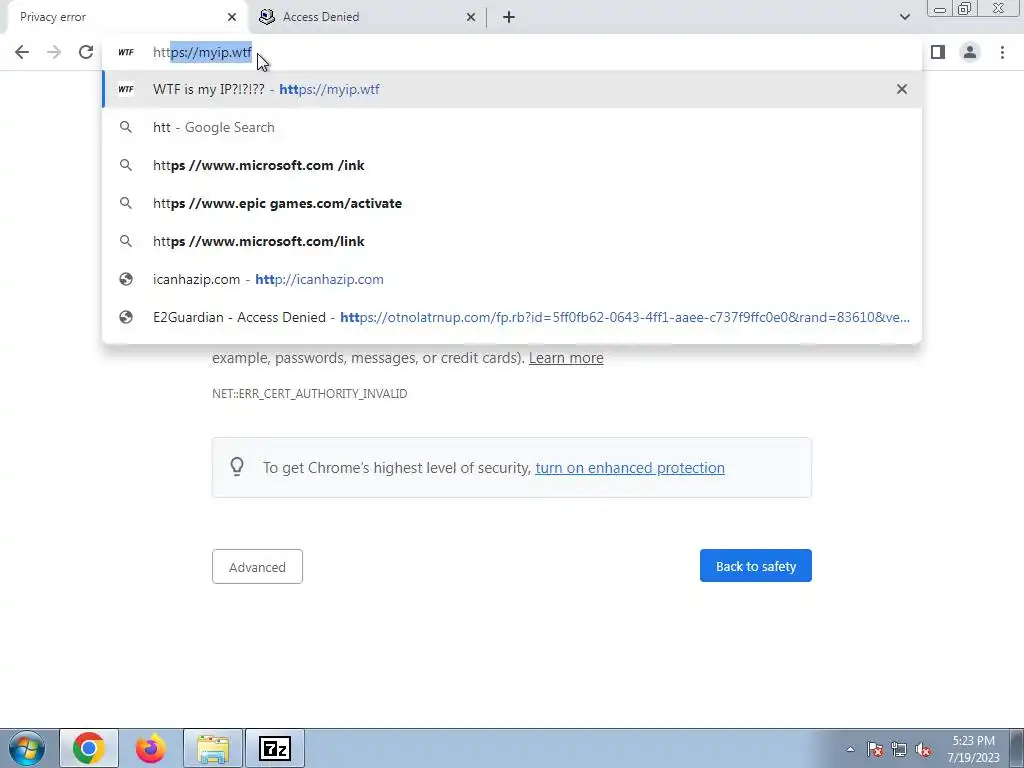Click the Chrome taskbar icon
The image size is (1024, 768).
click(x=89, y=748)
